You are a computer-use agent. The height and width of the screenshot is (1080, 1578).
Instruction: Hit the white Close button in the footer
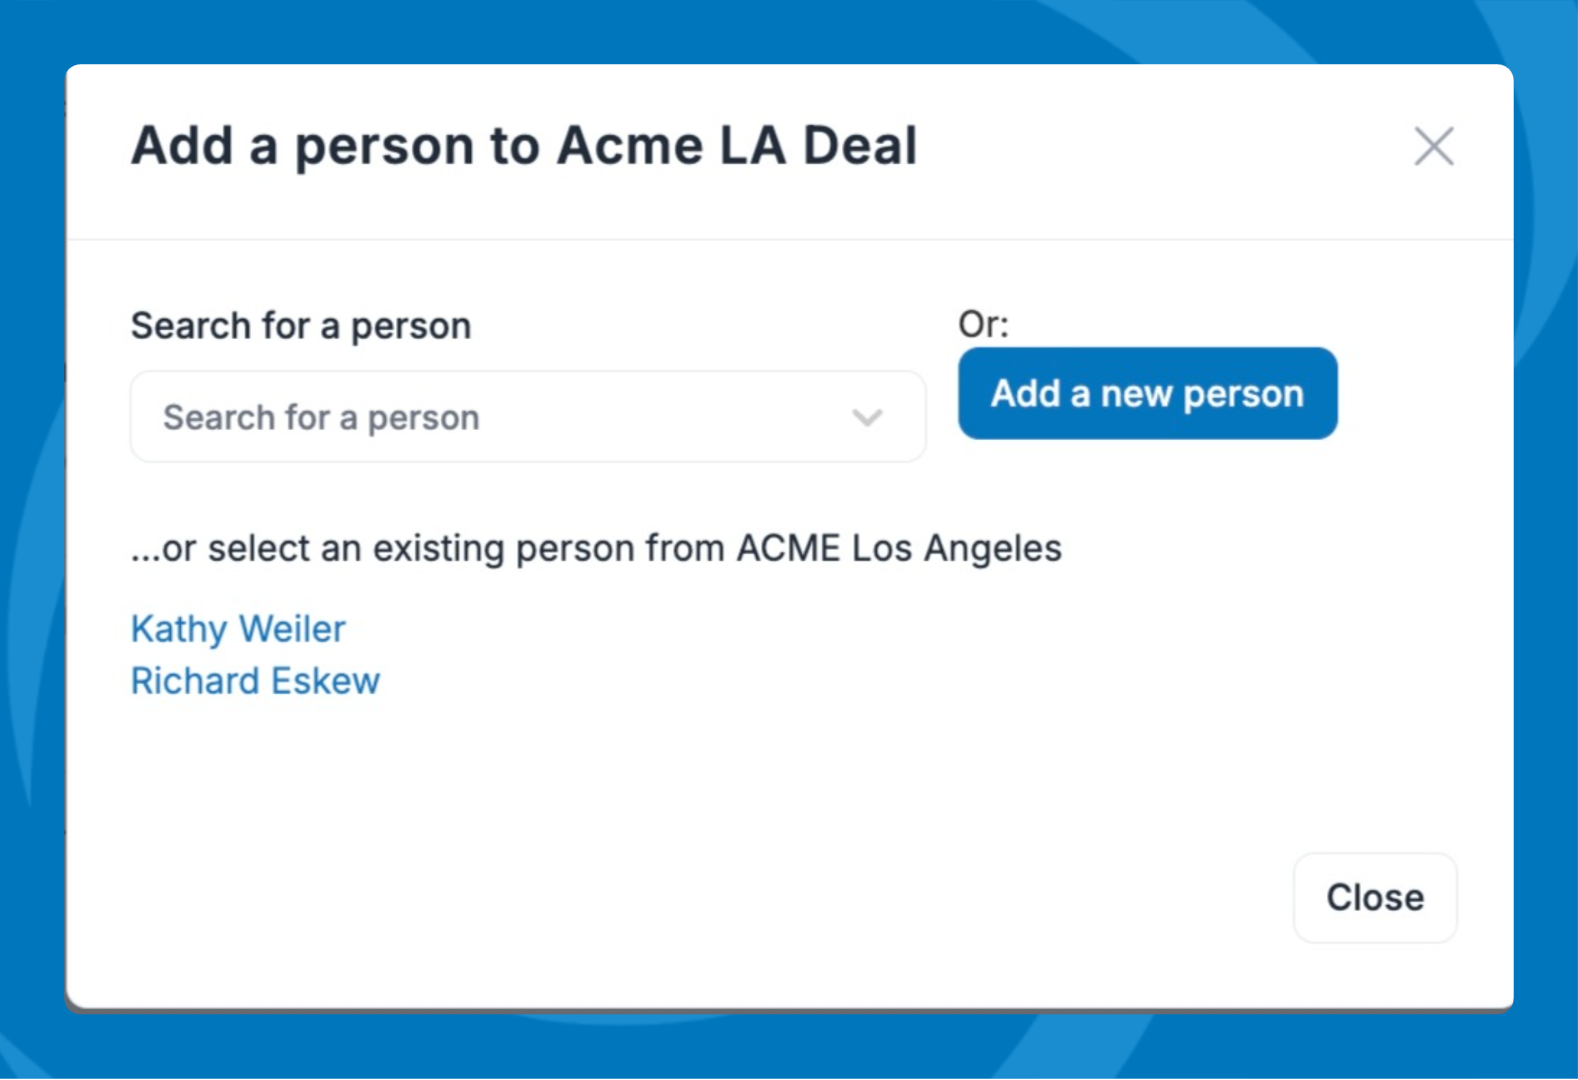click(1375, 897)
